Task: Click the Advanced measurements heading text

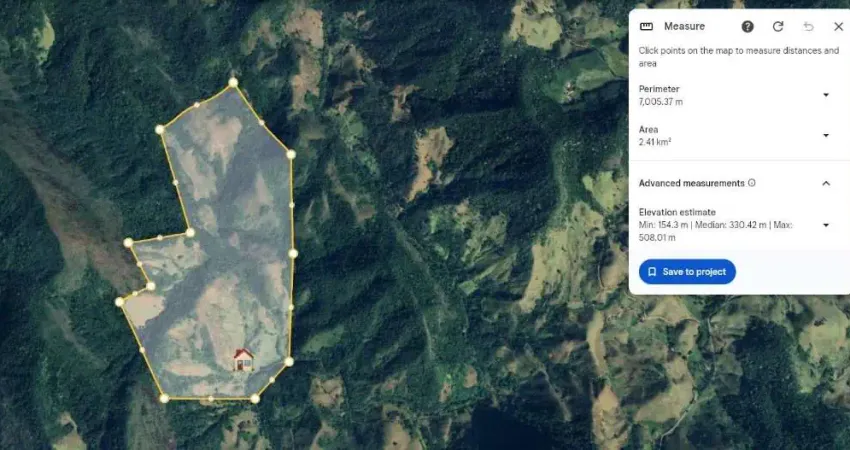Action: tap(692, 183)
